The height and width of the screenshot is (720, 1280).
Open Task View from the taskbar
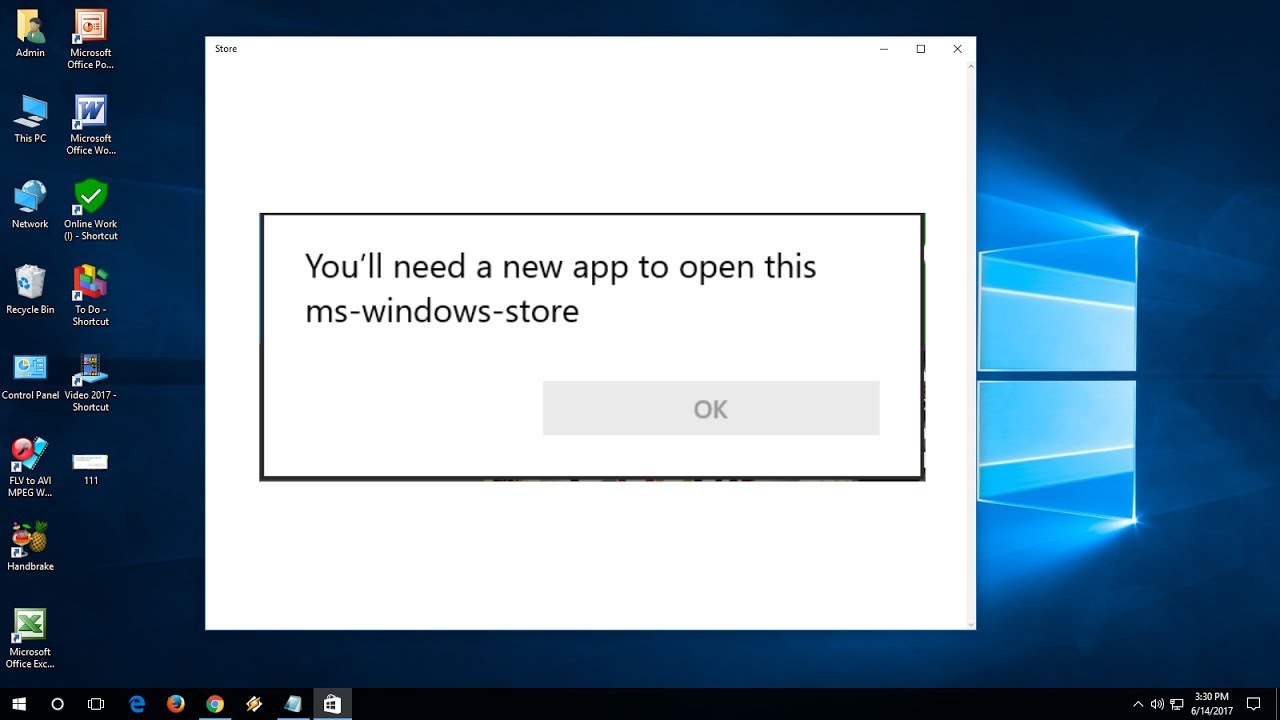pos(95,703)
